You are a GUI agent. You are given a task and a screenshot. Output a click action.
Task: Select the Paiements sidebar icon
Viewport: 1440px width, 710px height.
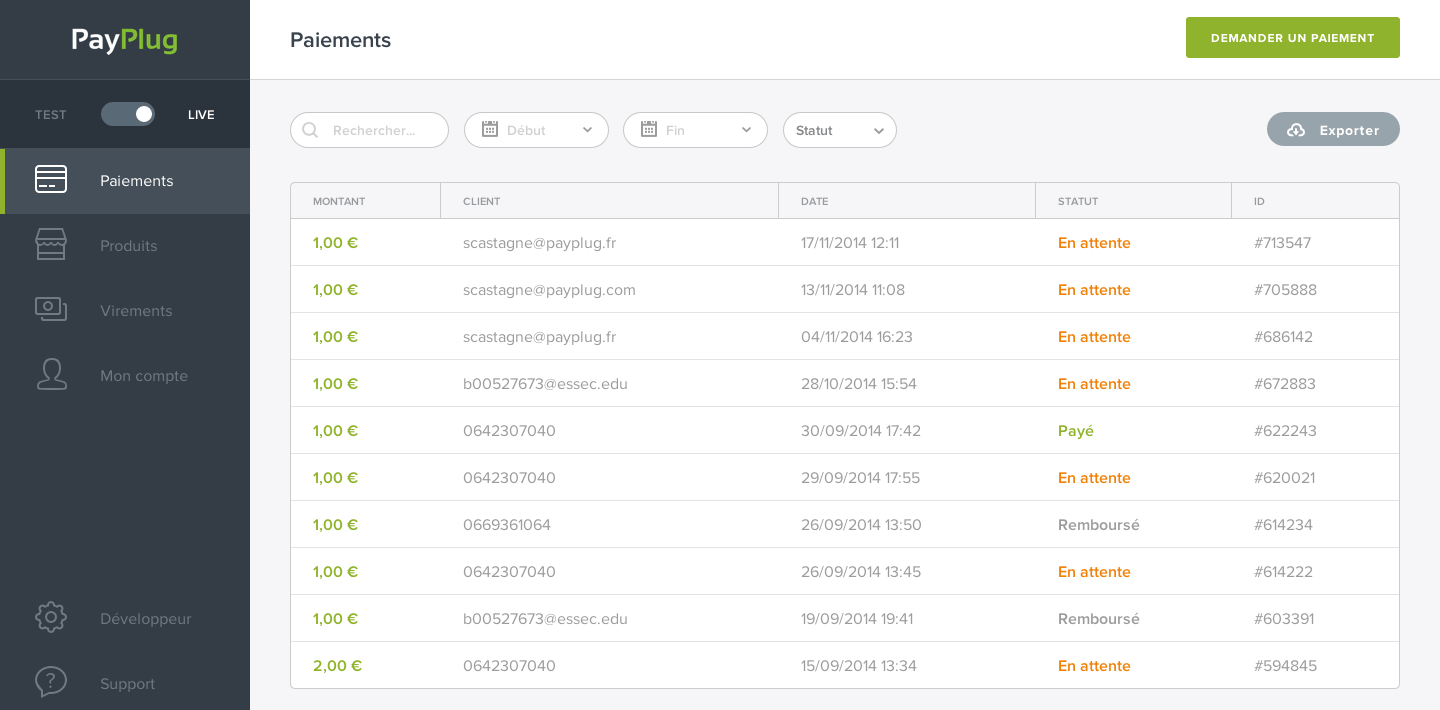pos(51,179)
